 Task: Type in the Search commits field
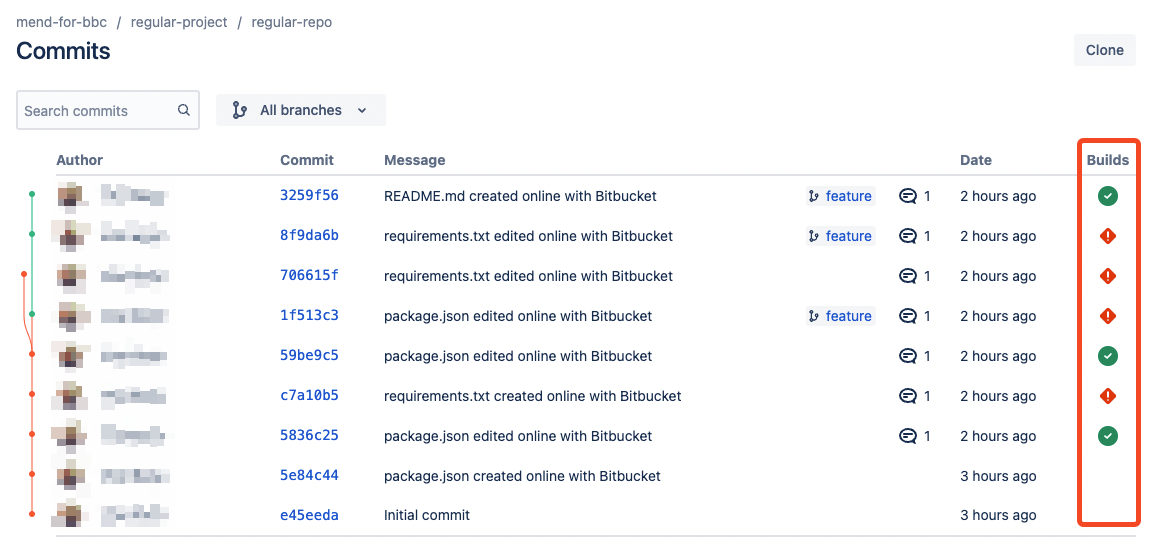click(x=96, y=111)
